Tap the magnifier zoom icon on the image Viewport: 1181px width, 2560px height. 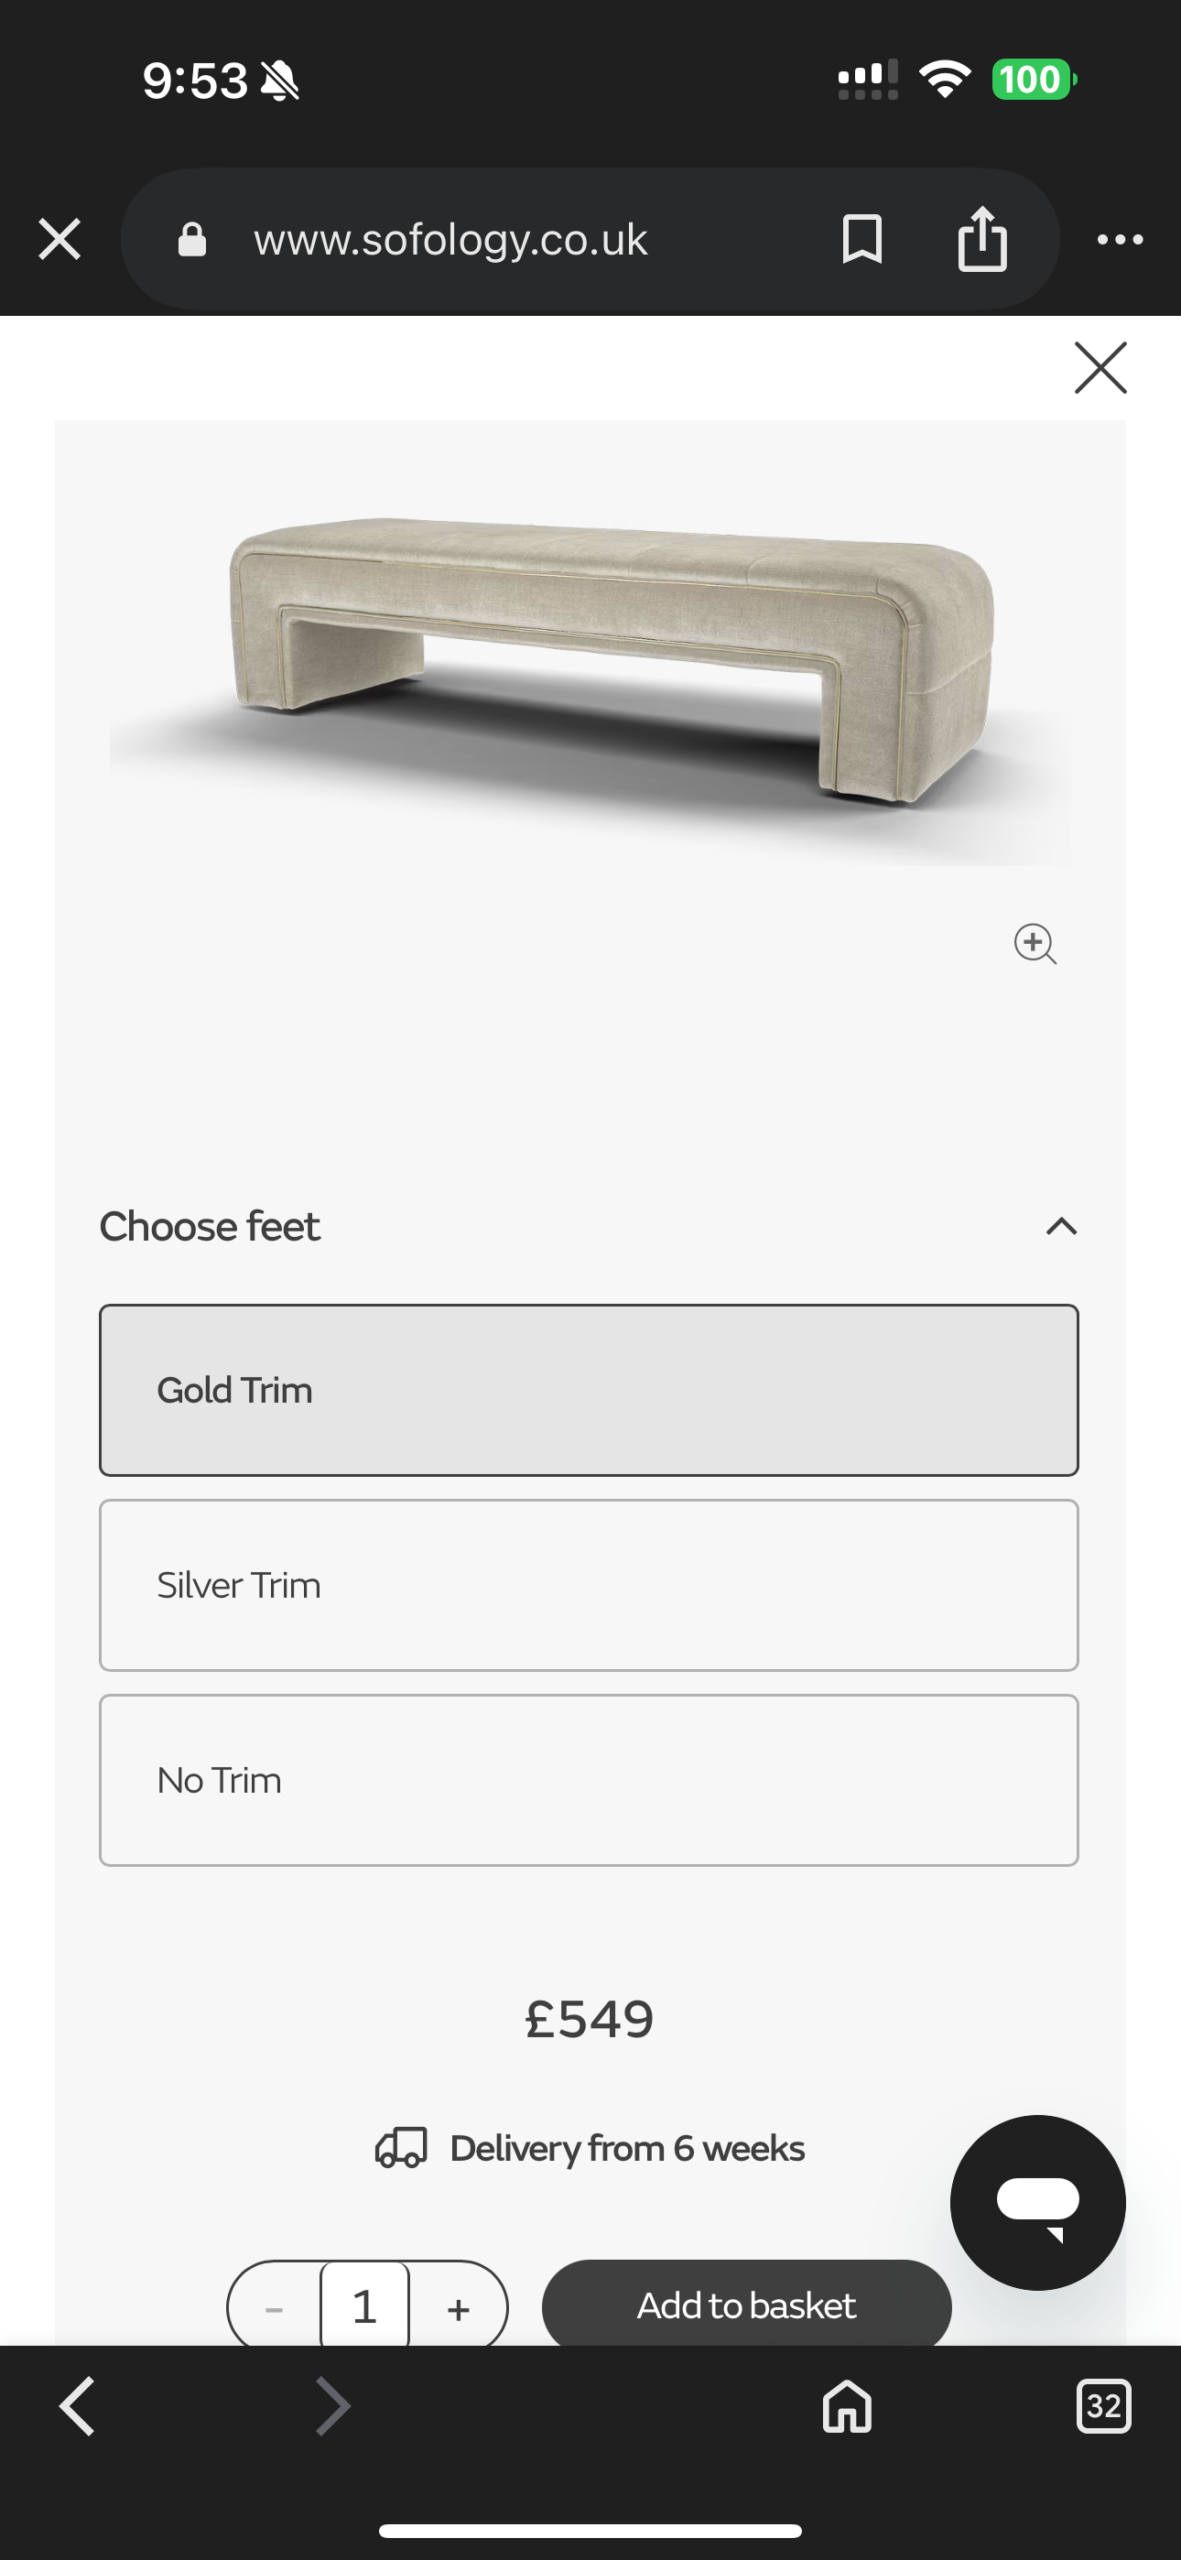click(1035, 944)
